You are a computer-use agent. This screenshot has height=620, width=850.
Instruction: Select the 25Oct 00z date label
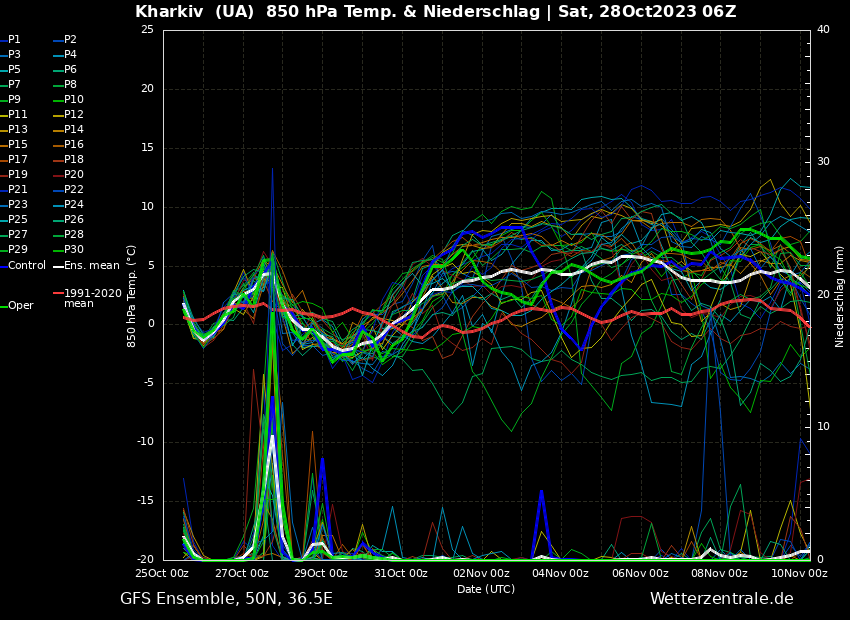[x=162, y=574]
